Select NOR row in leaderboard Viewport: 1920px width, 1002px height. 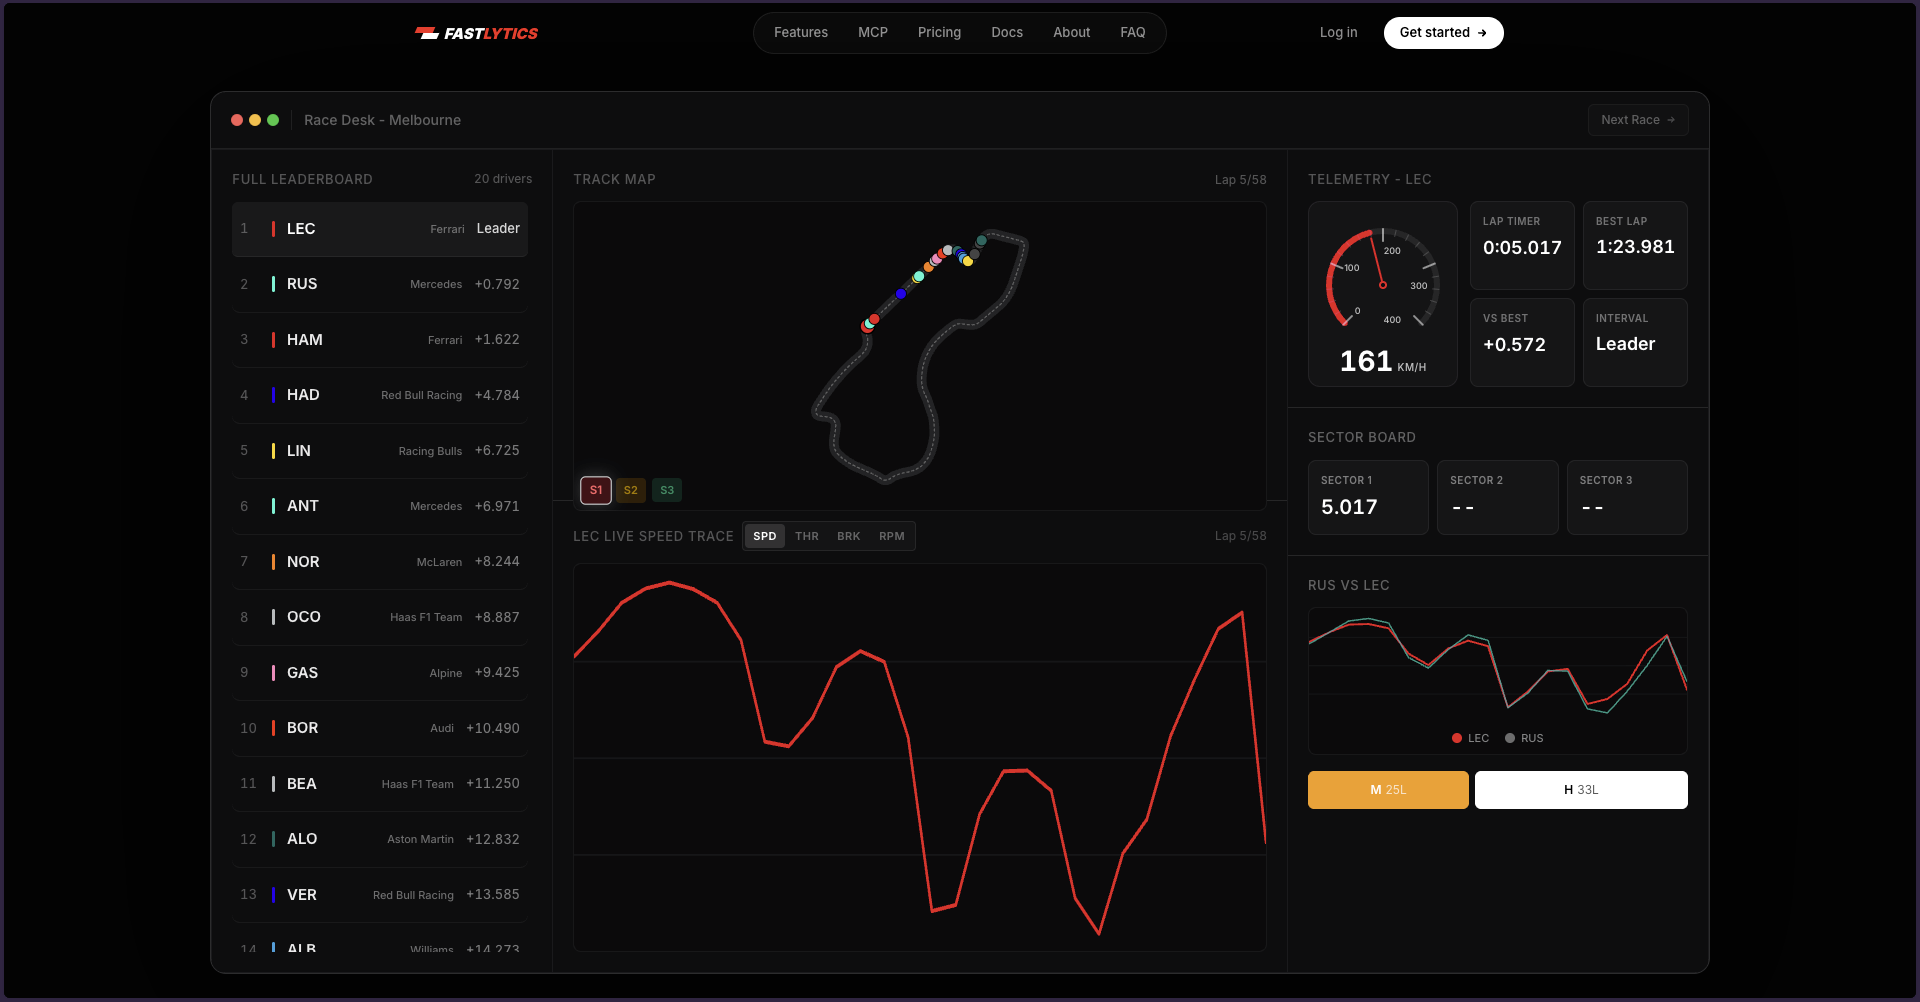click(380, 562)
